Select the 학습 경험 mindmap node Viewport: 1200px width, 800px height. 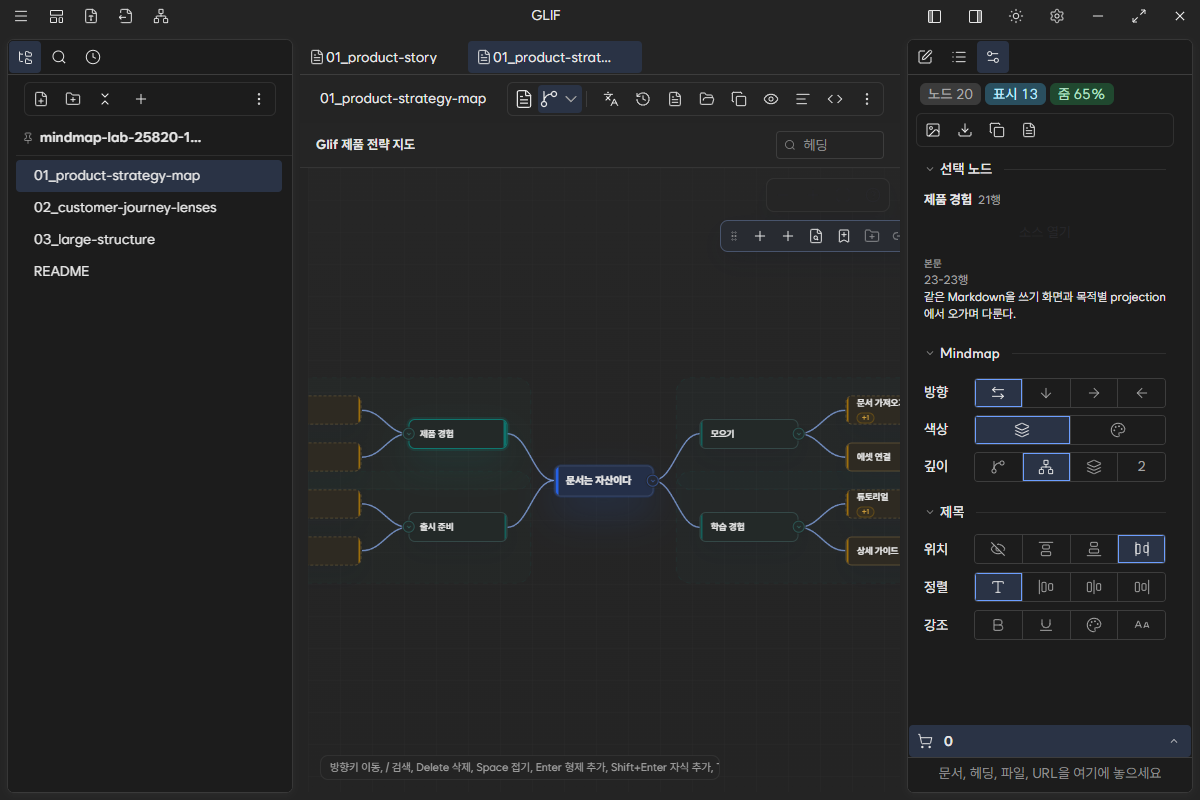[x=748, y=526]
